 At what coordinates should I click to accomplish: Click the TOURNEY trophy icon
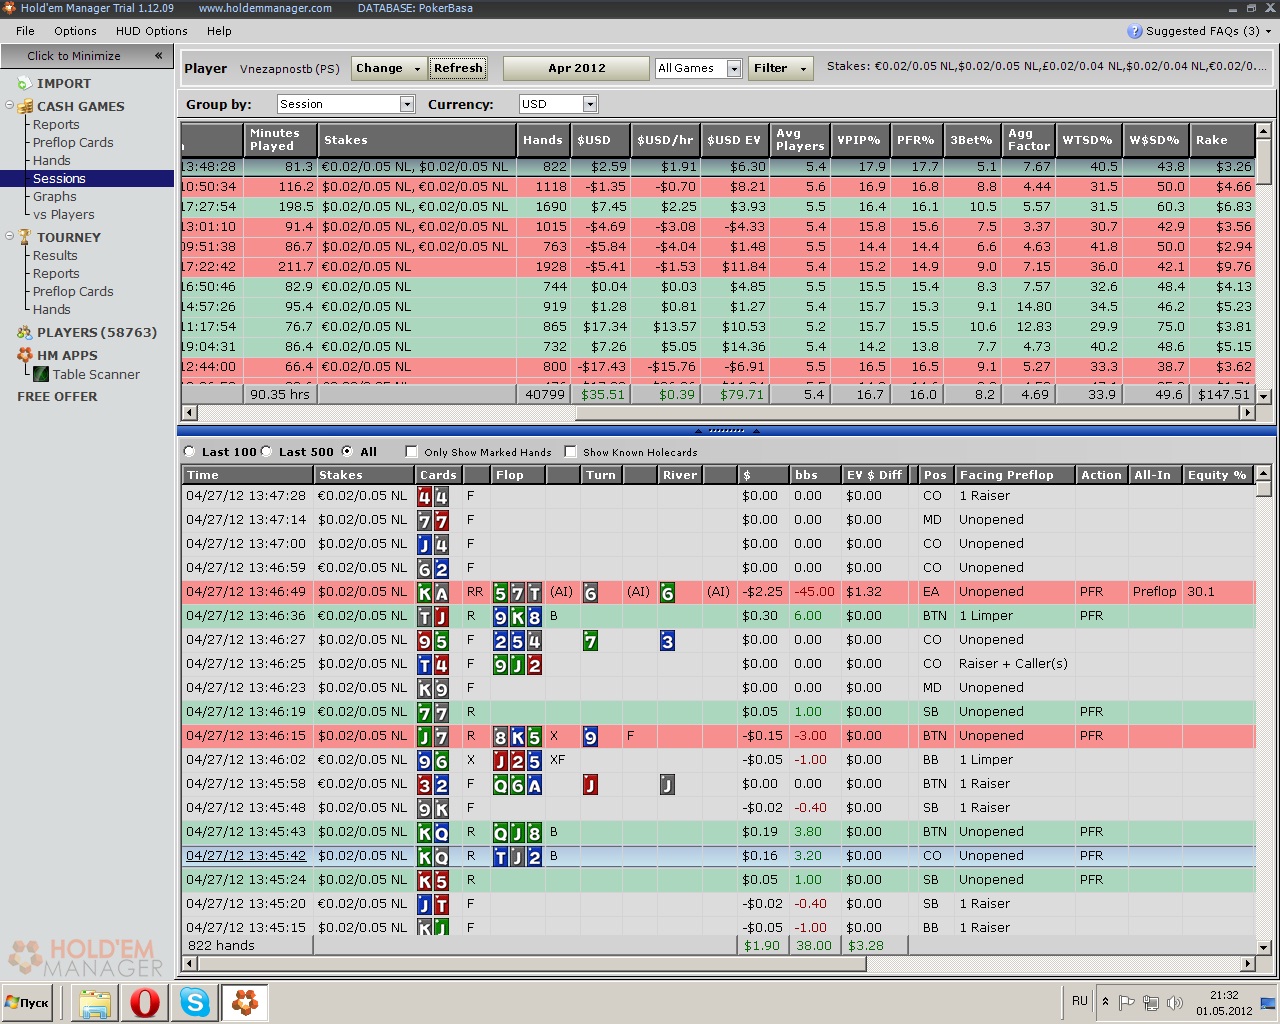click(x=25, y=237)
